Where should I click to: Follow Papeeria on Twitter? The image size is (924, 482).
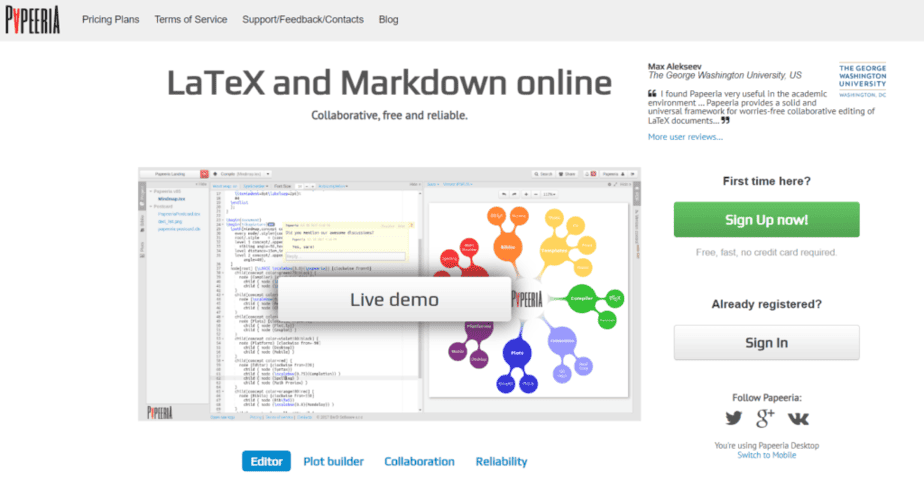(734, 418)
